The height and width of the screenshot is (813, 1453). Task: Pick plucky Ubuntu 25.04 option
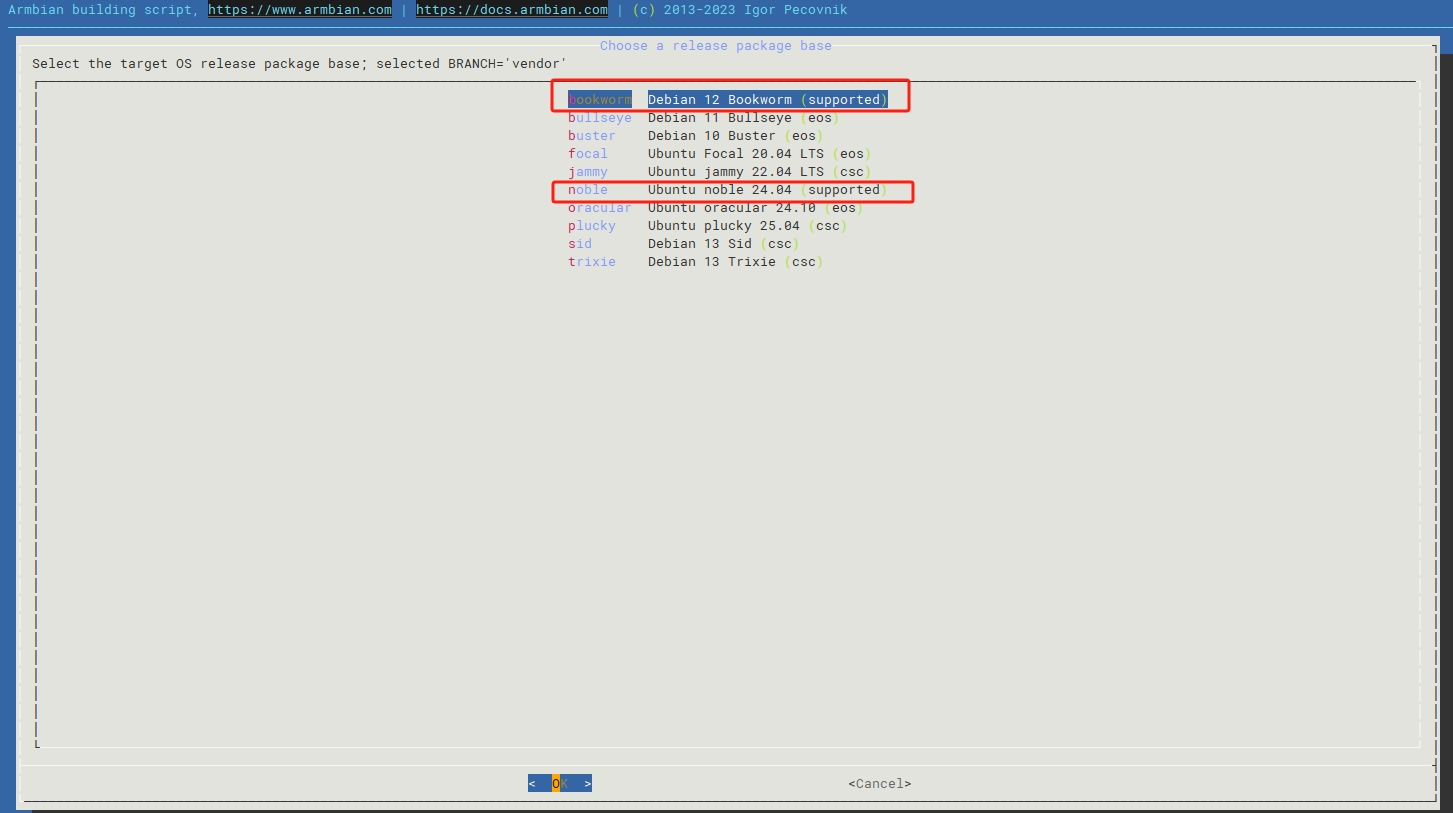[x=592, y=226]
